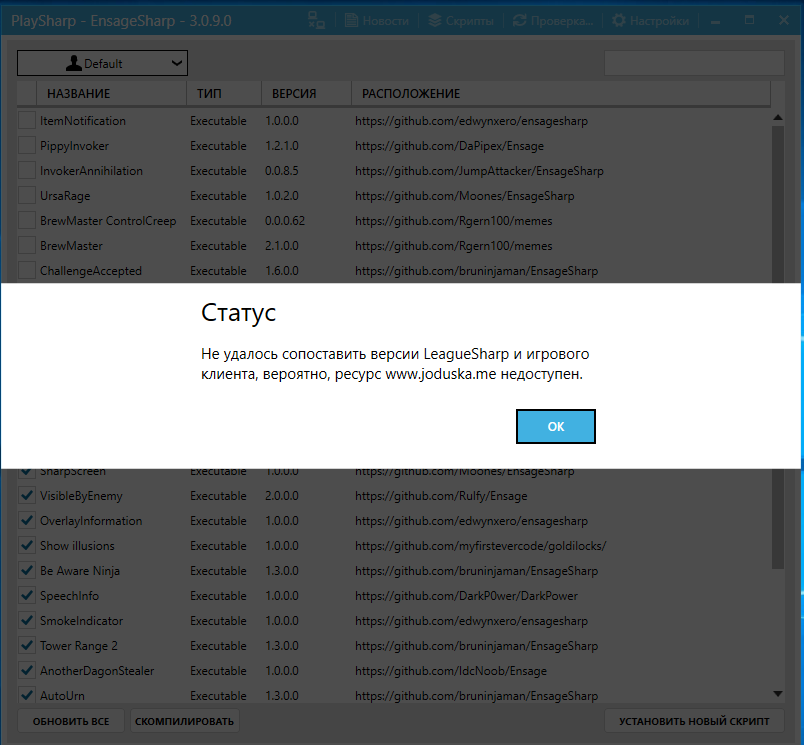
Task: Click the scrollbar up arrow
Action: point(778,117)
